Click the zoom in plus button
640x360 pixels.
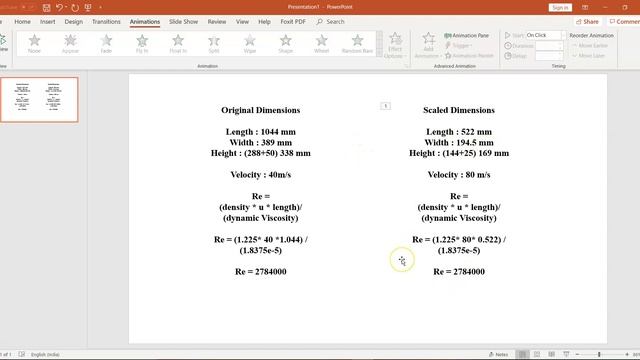tap(627, 354)
